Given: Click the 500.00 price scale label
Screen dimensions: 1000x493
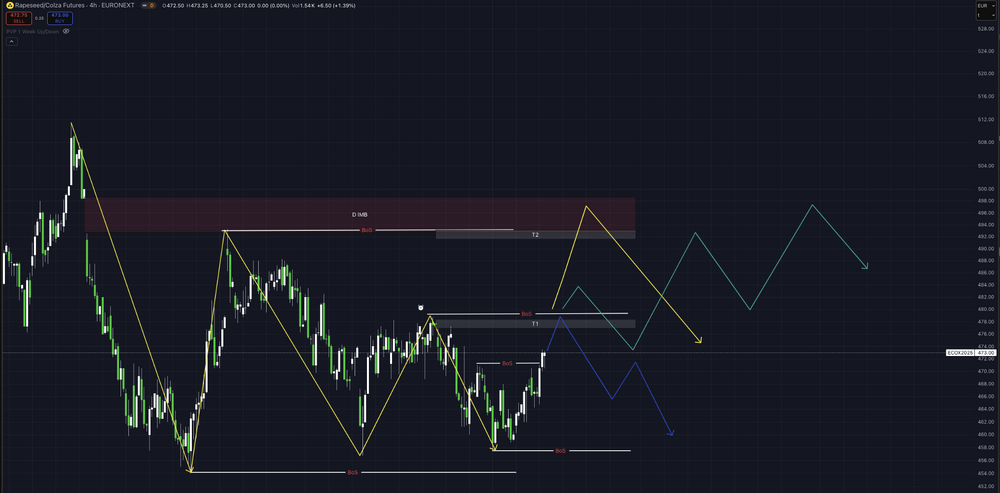Looking at the screenshot, I should click(x=986, y=189).
